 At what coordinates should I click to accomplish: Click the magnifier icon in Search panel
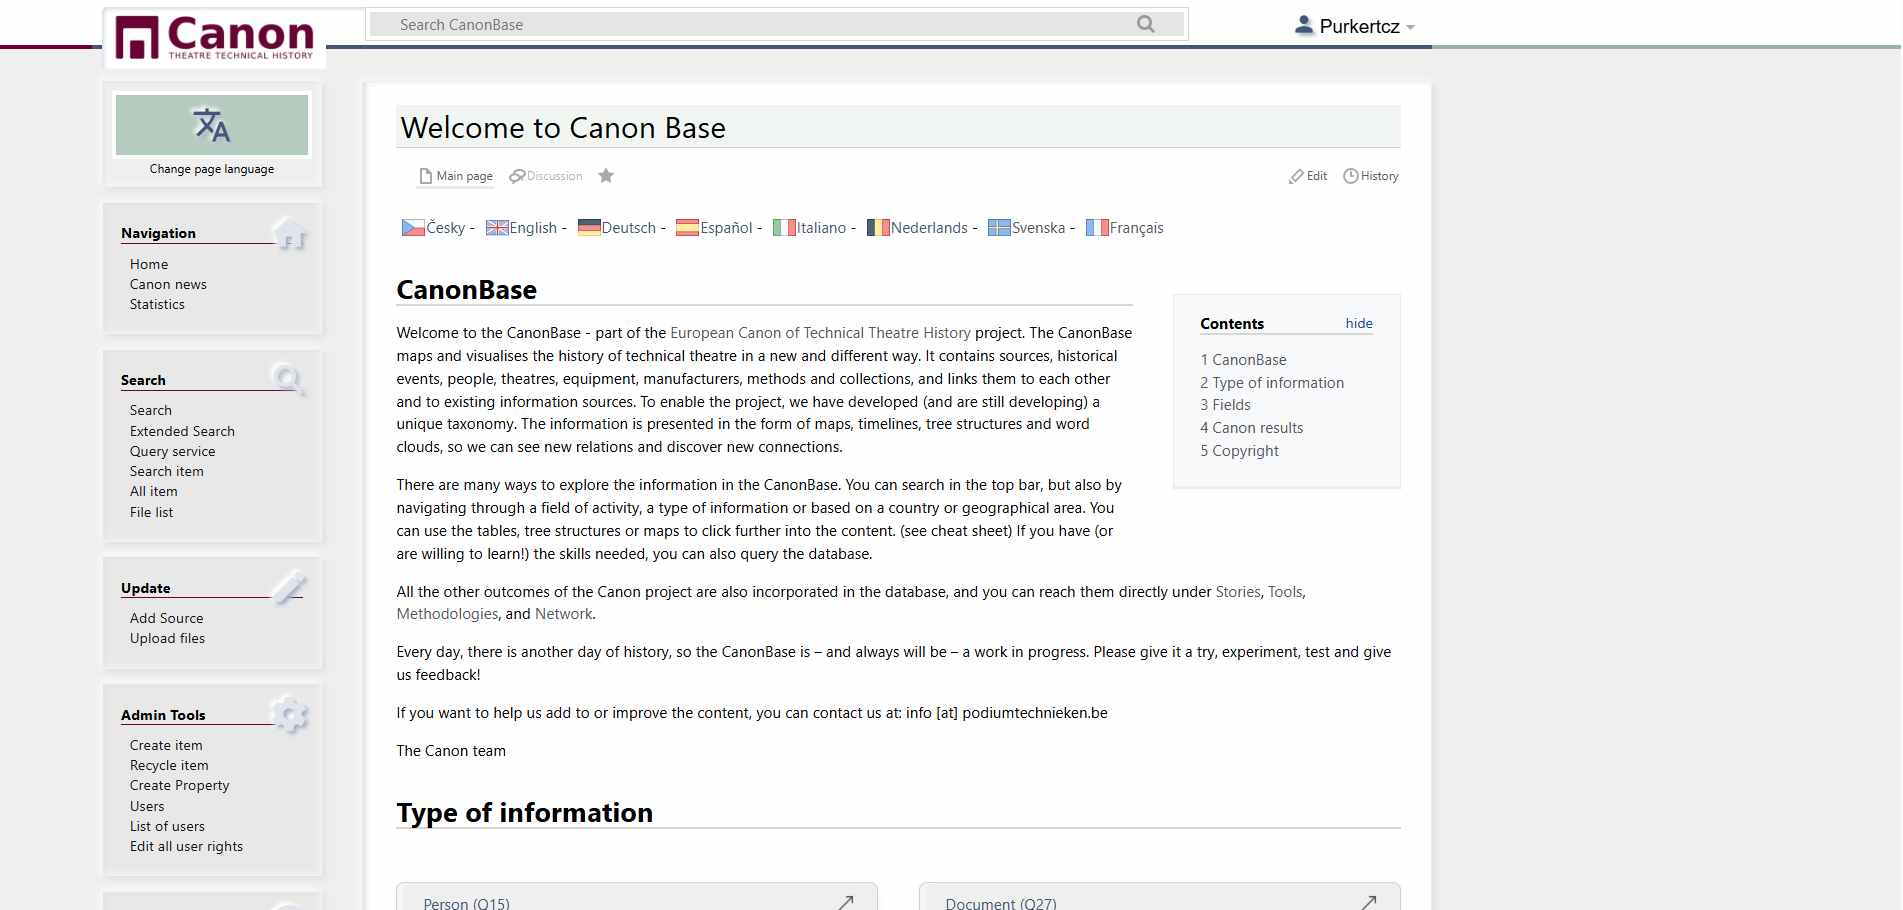click(x=289, y=380)
